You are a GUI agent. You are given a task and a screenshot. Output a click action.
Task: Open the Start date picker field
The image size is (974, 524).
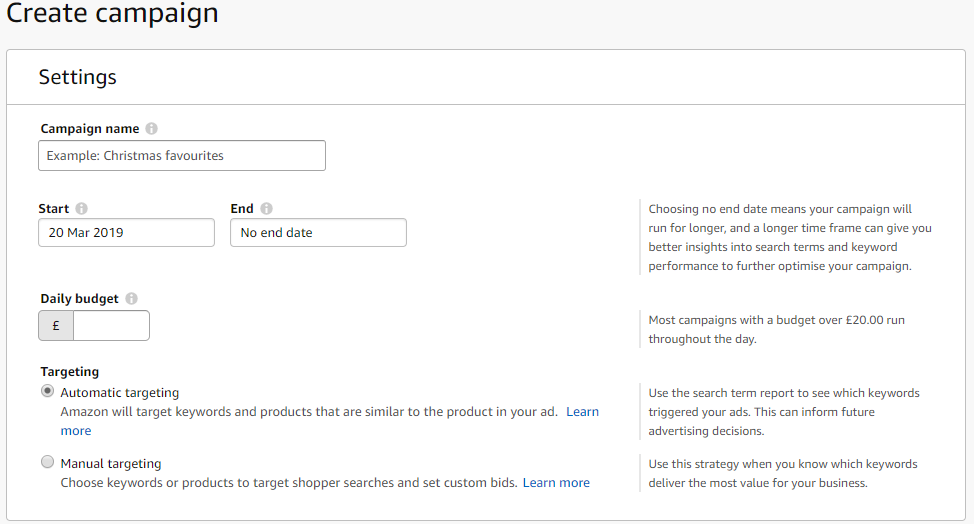(127, 232)
